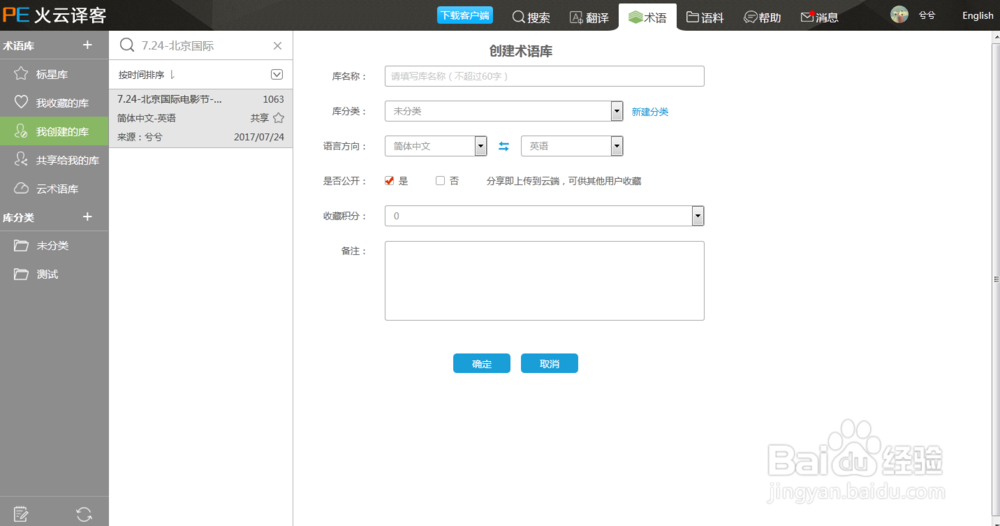Toggle the select-all checkbox in sort bar
The image size is (1000, 526).
coord(277,75)
